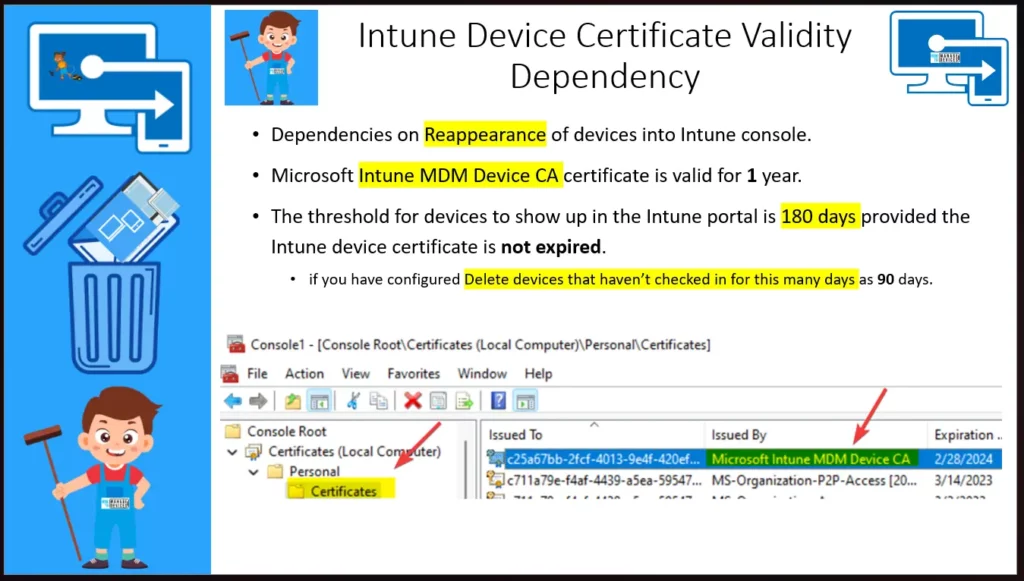The height and width of the screenshot is (581, 1024).
Task: Click the boy-with-broom picture beside the title
Action: click(x=271, y=57)
